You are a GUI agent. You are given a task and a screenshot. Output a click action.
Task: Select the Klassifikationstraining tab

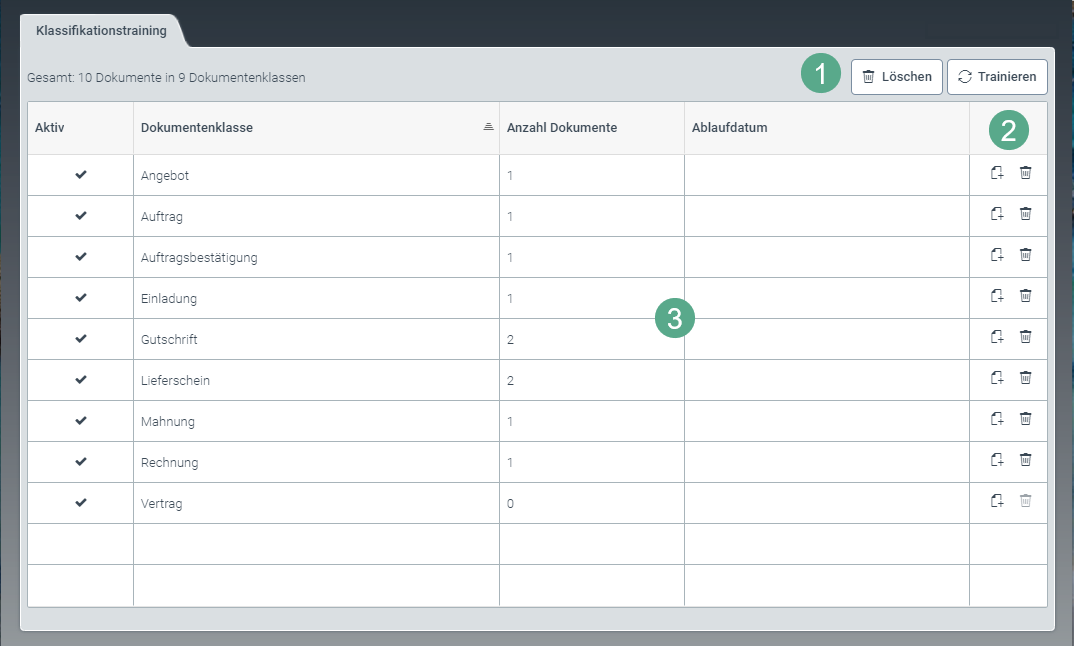101,31
